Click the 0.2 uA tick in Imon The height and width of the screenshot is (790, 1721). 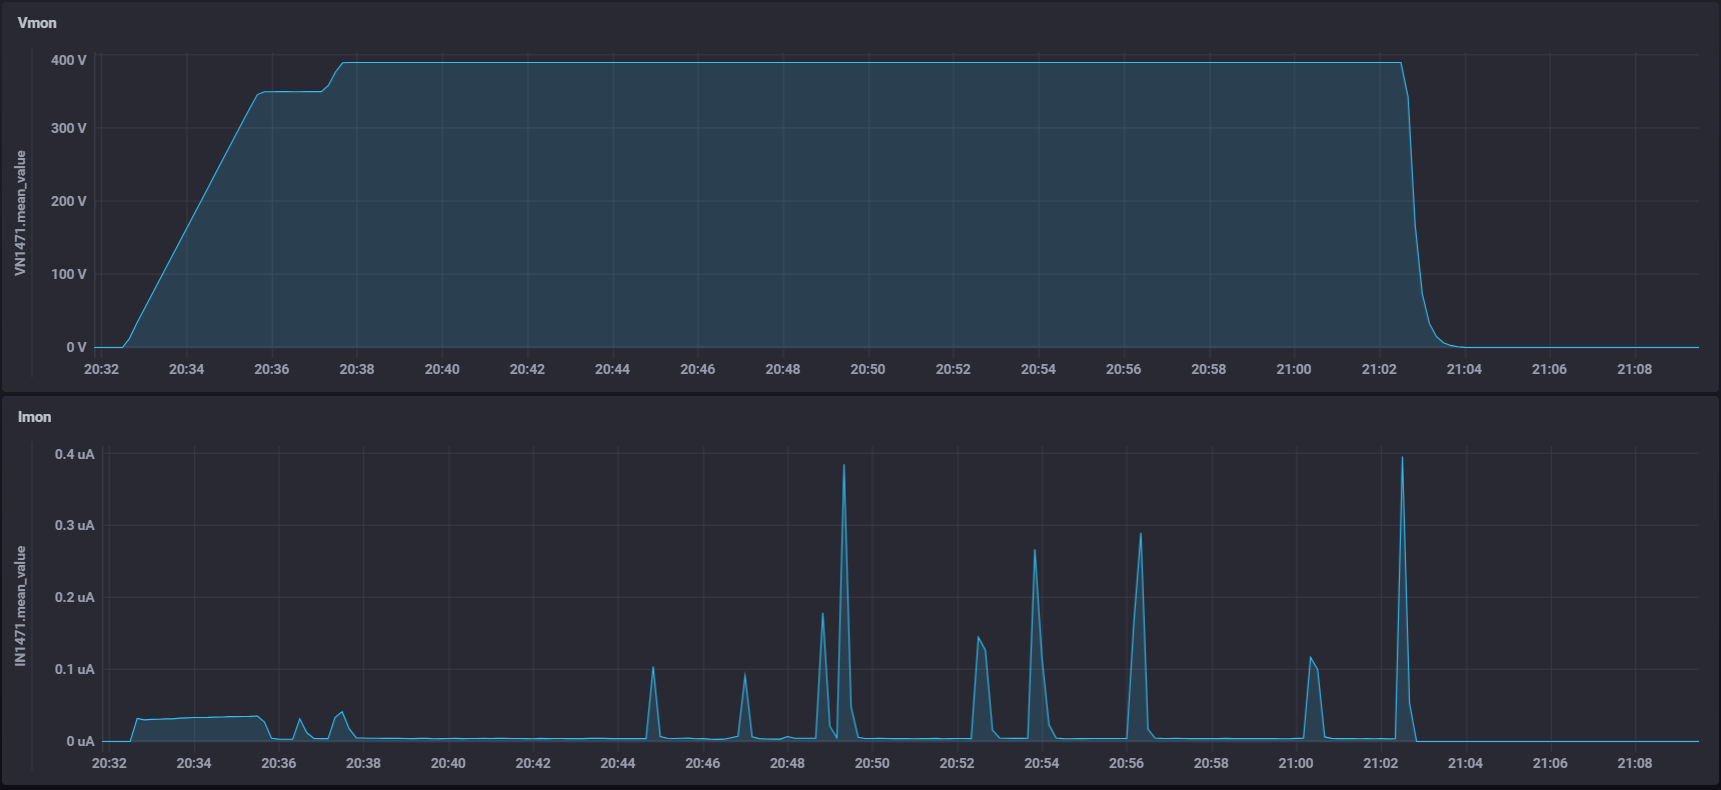click(x=75, y=597)
